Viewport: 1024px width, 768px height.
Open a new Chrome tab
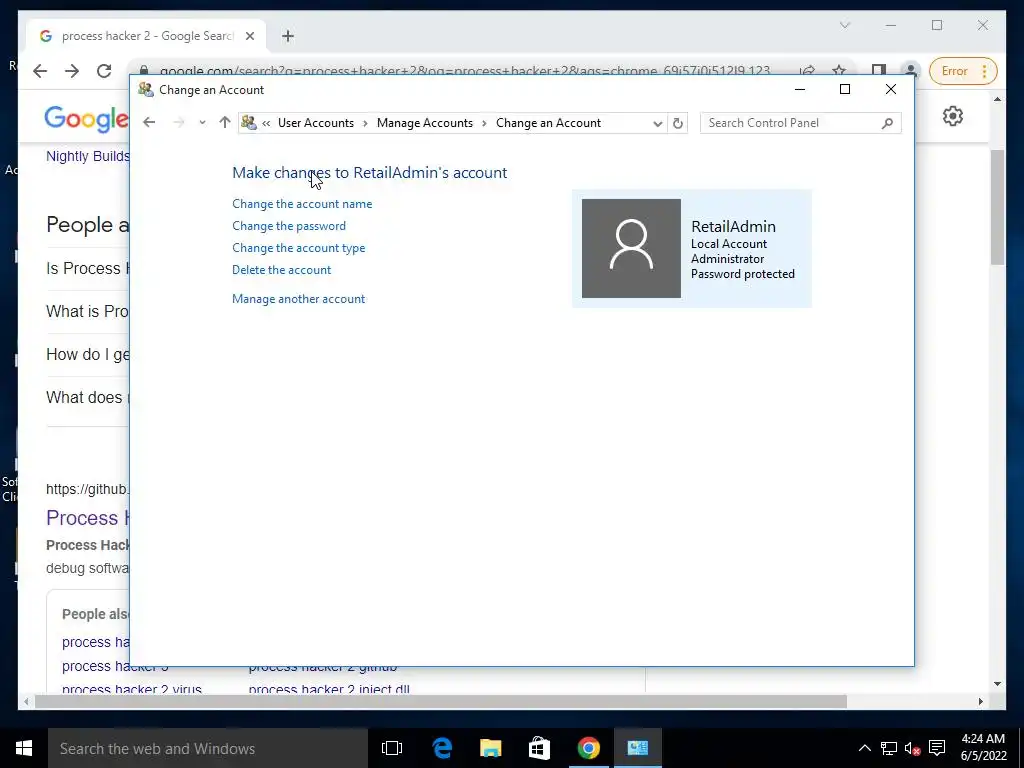[288, 36]
